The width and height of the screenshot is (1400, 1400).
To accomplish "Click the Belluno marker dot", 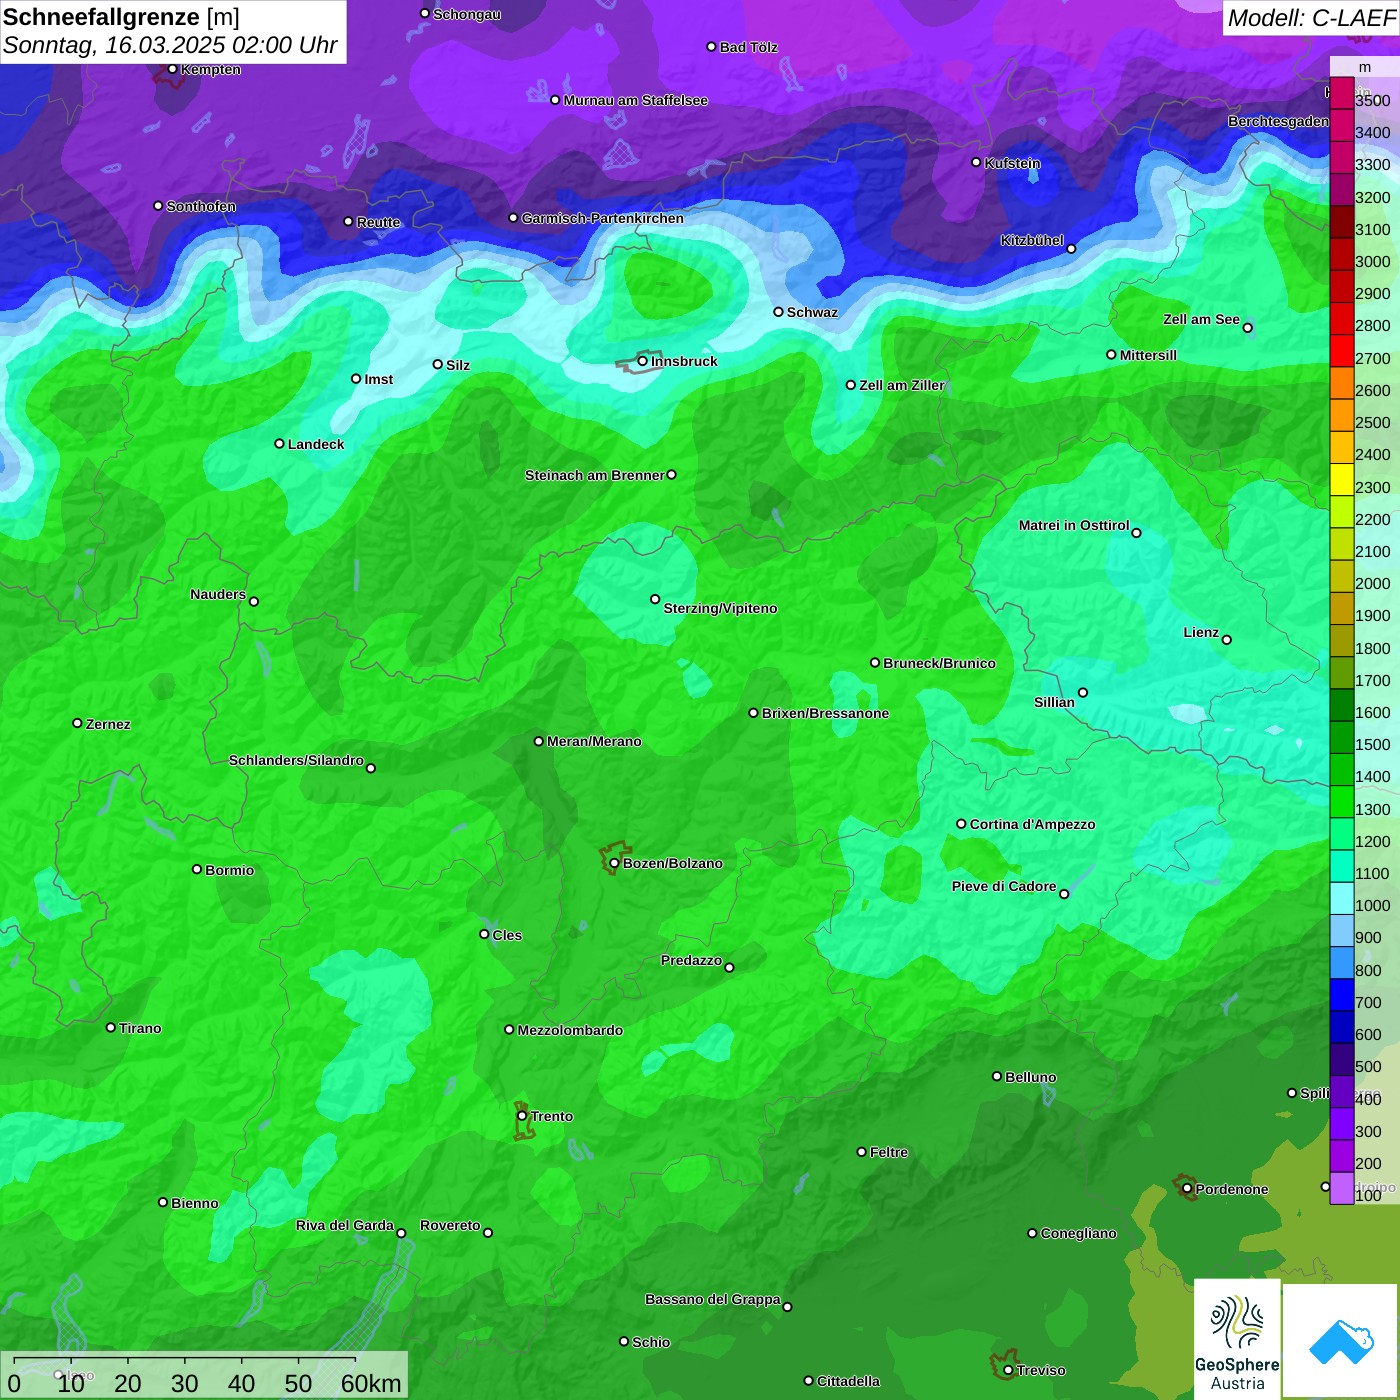I will click(x=996, y=1076).
